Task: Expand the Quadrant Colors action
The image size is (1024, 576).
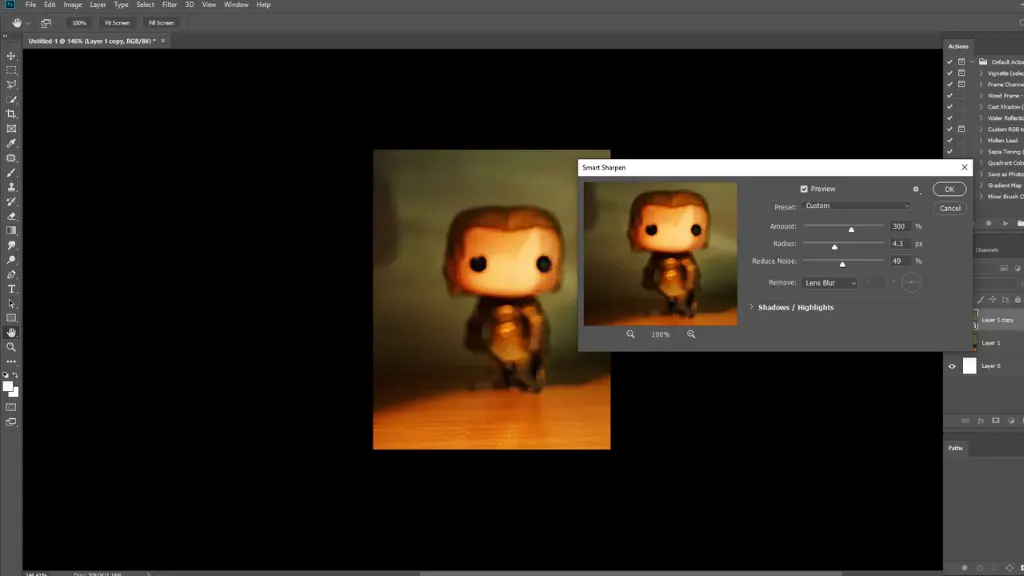Action: coord(981,163)
